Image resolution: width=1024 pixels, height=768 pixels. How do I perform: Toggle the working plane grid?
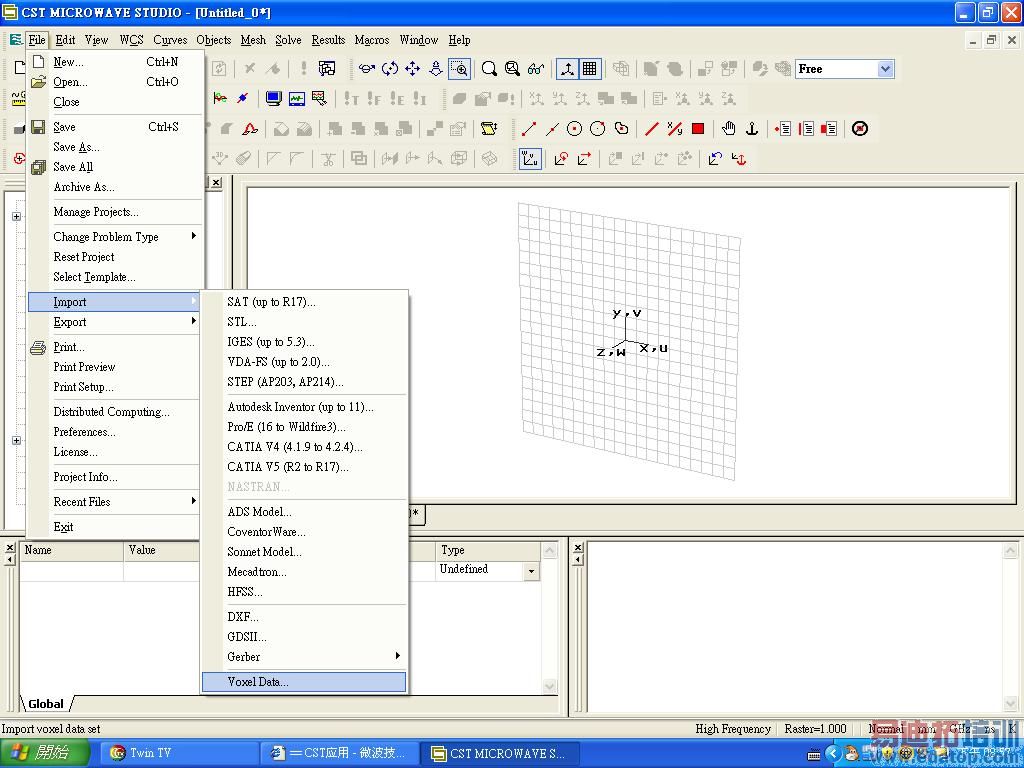[x=590, y=69]
